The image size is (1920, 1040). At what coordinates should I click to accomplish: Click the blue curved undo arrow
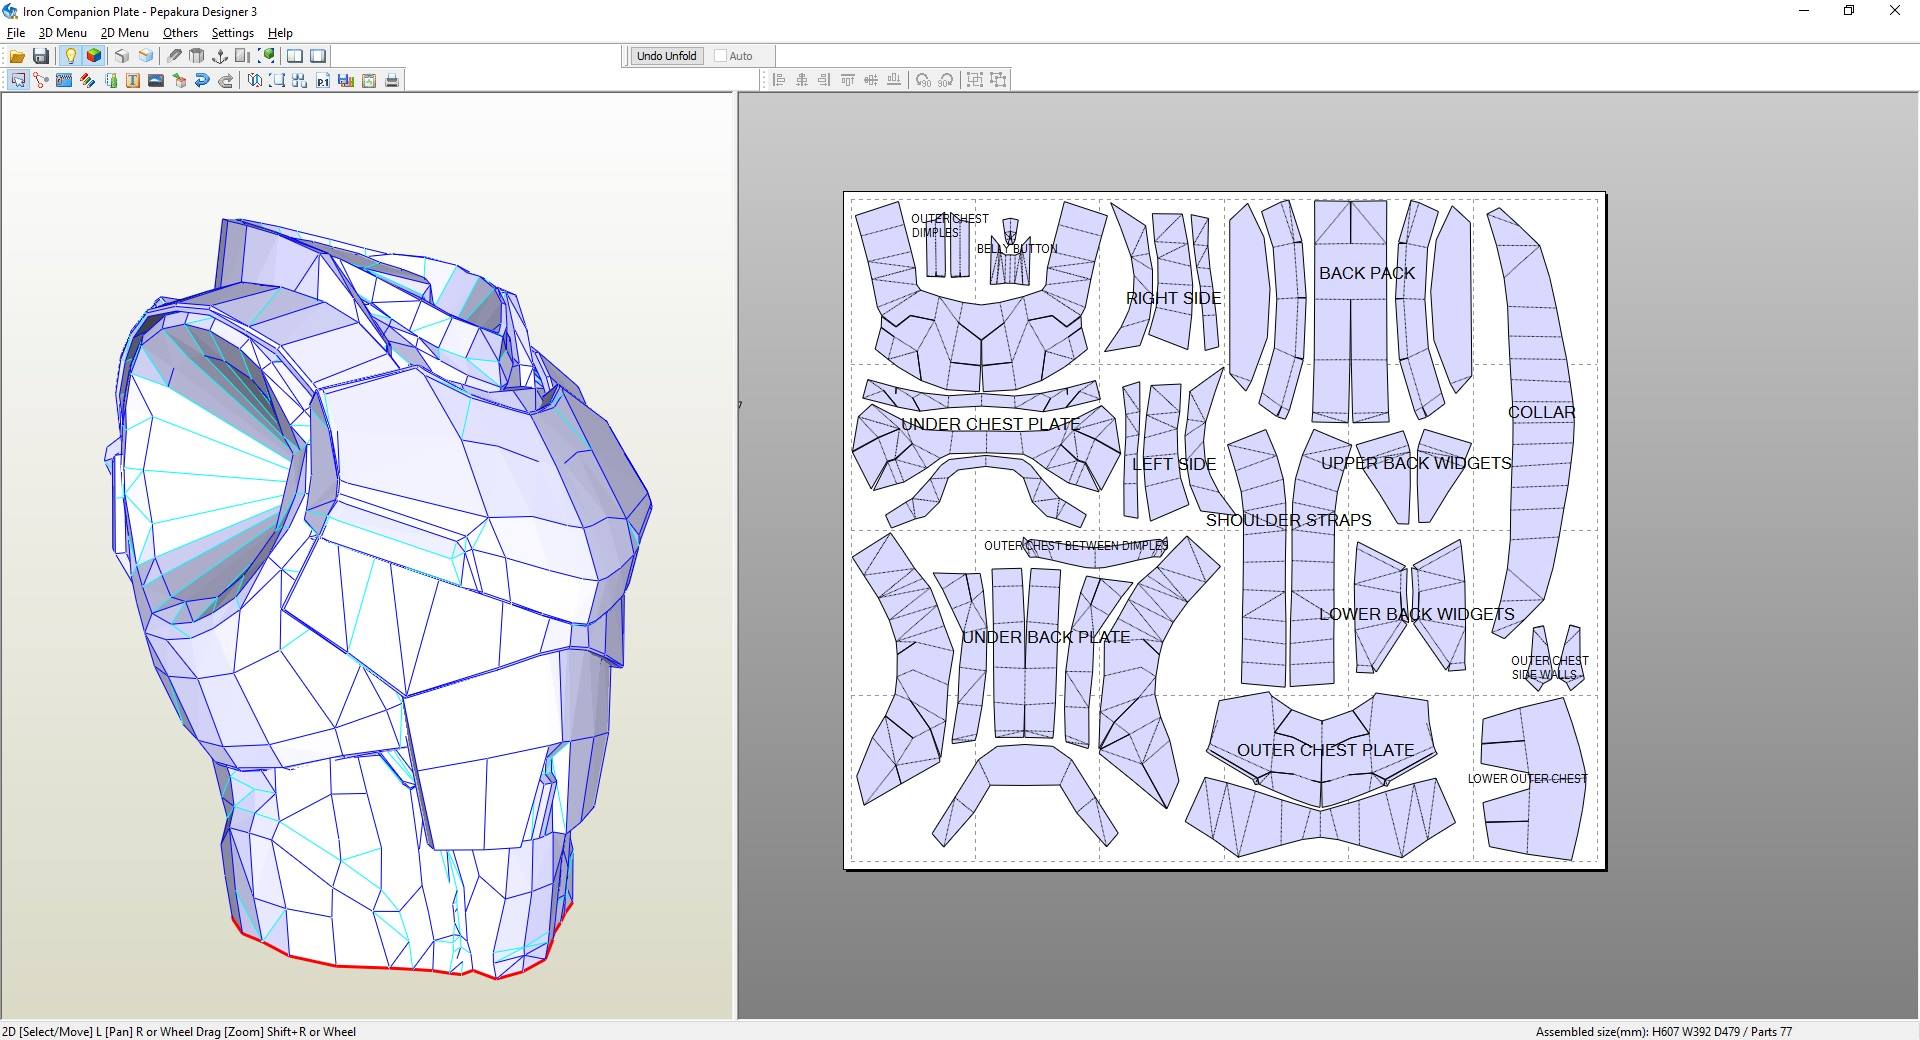202,80
